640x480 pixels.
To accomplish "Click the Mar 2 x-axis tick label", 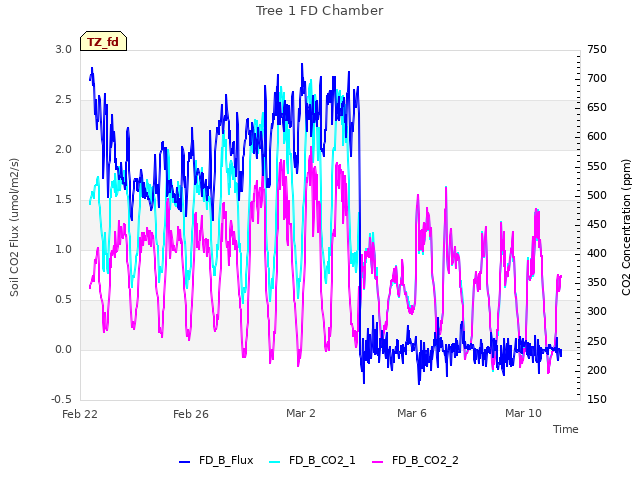I will point(301,413).
